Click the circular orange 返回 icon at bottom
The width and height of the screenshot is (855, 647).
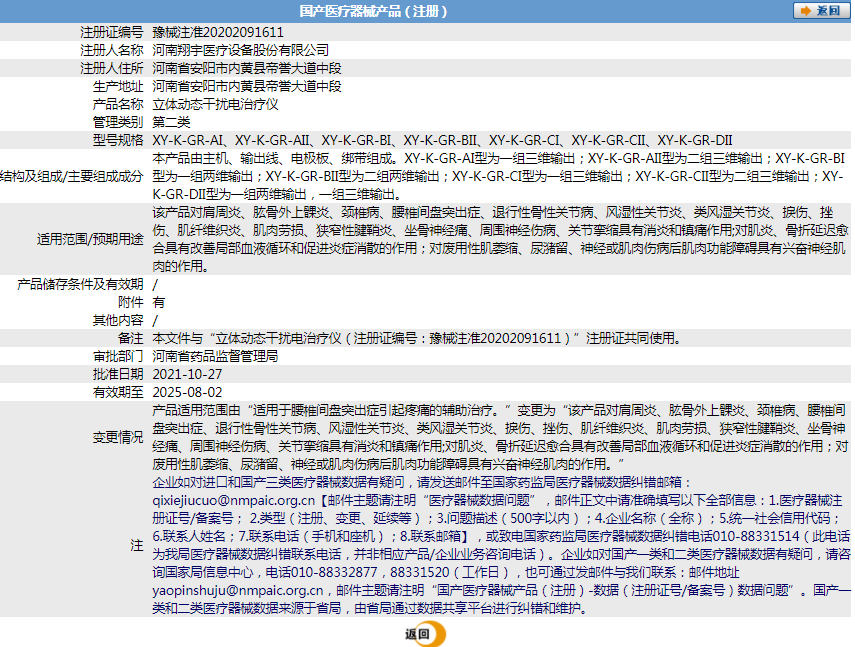point(427,634)
